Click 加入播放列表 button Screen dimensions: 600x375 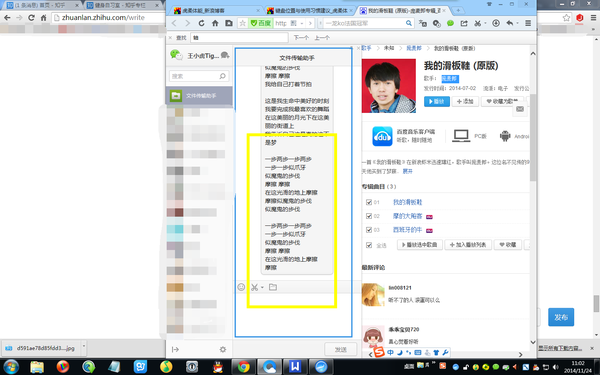coord(468,245)
